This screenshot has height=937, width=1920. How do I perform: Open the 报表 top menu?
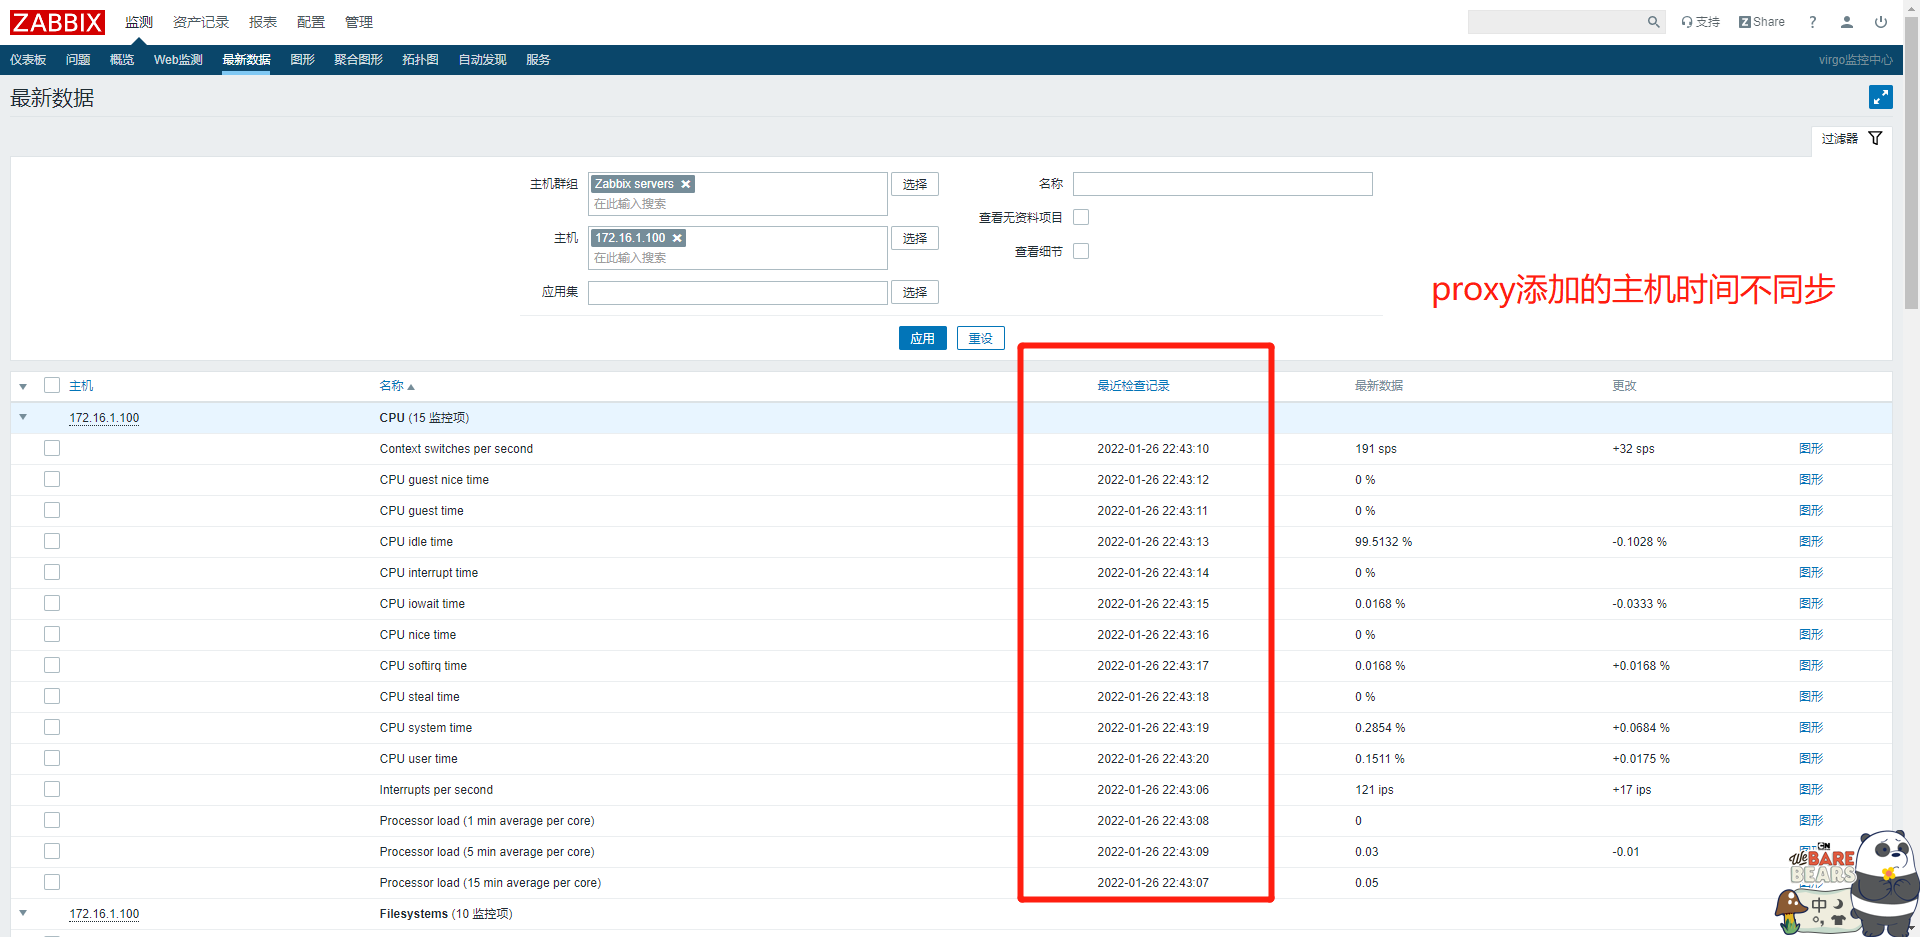[263, 22]
